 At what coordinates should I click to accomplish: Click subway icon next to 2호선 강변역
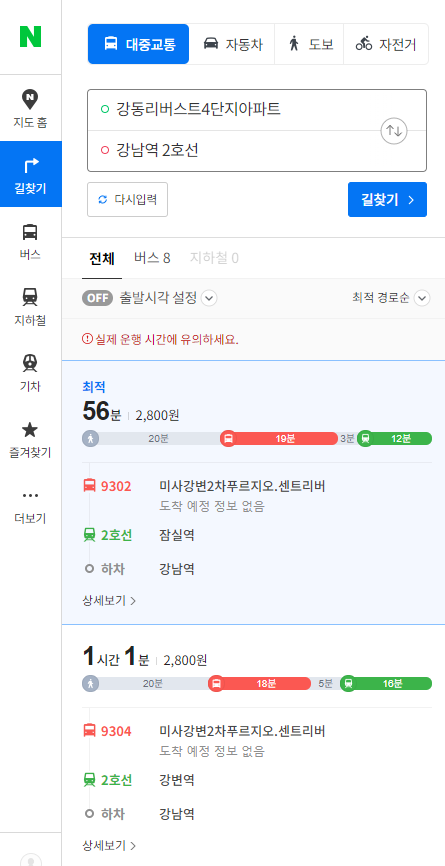(x=89, y=780)
